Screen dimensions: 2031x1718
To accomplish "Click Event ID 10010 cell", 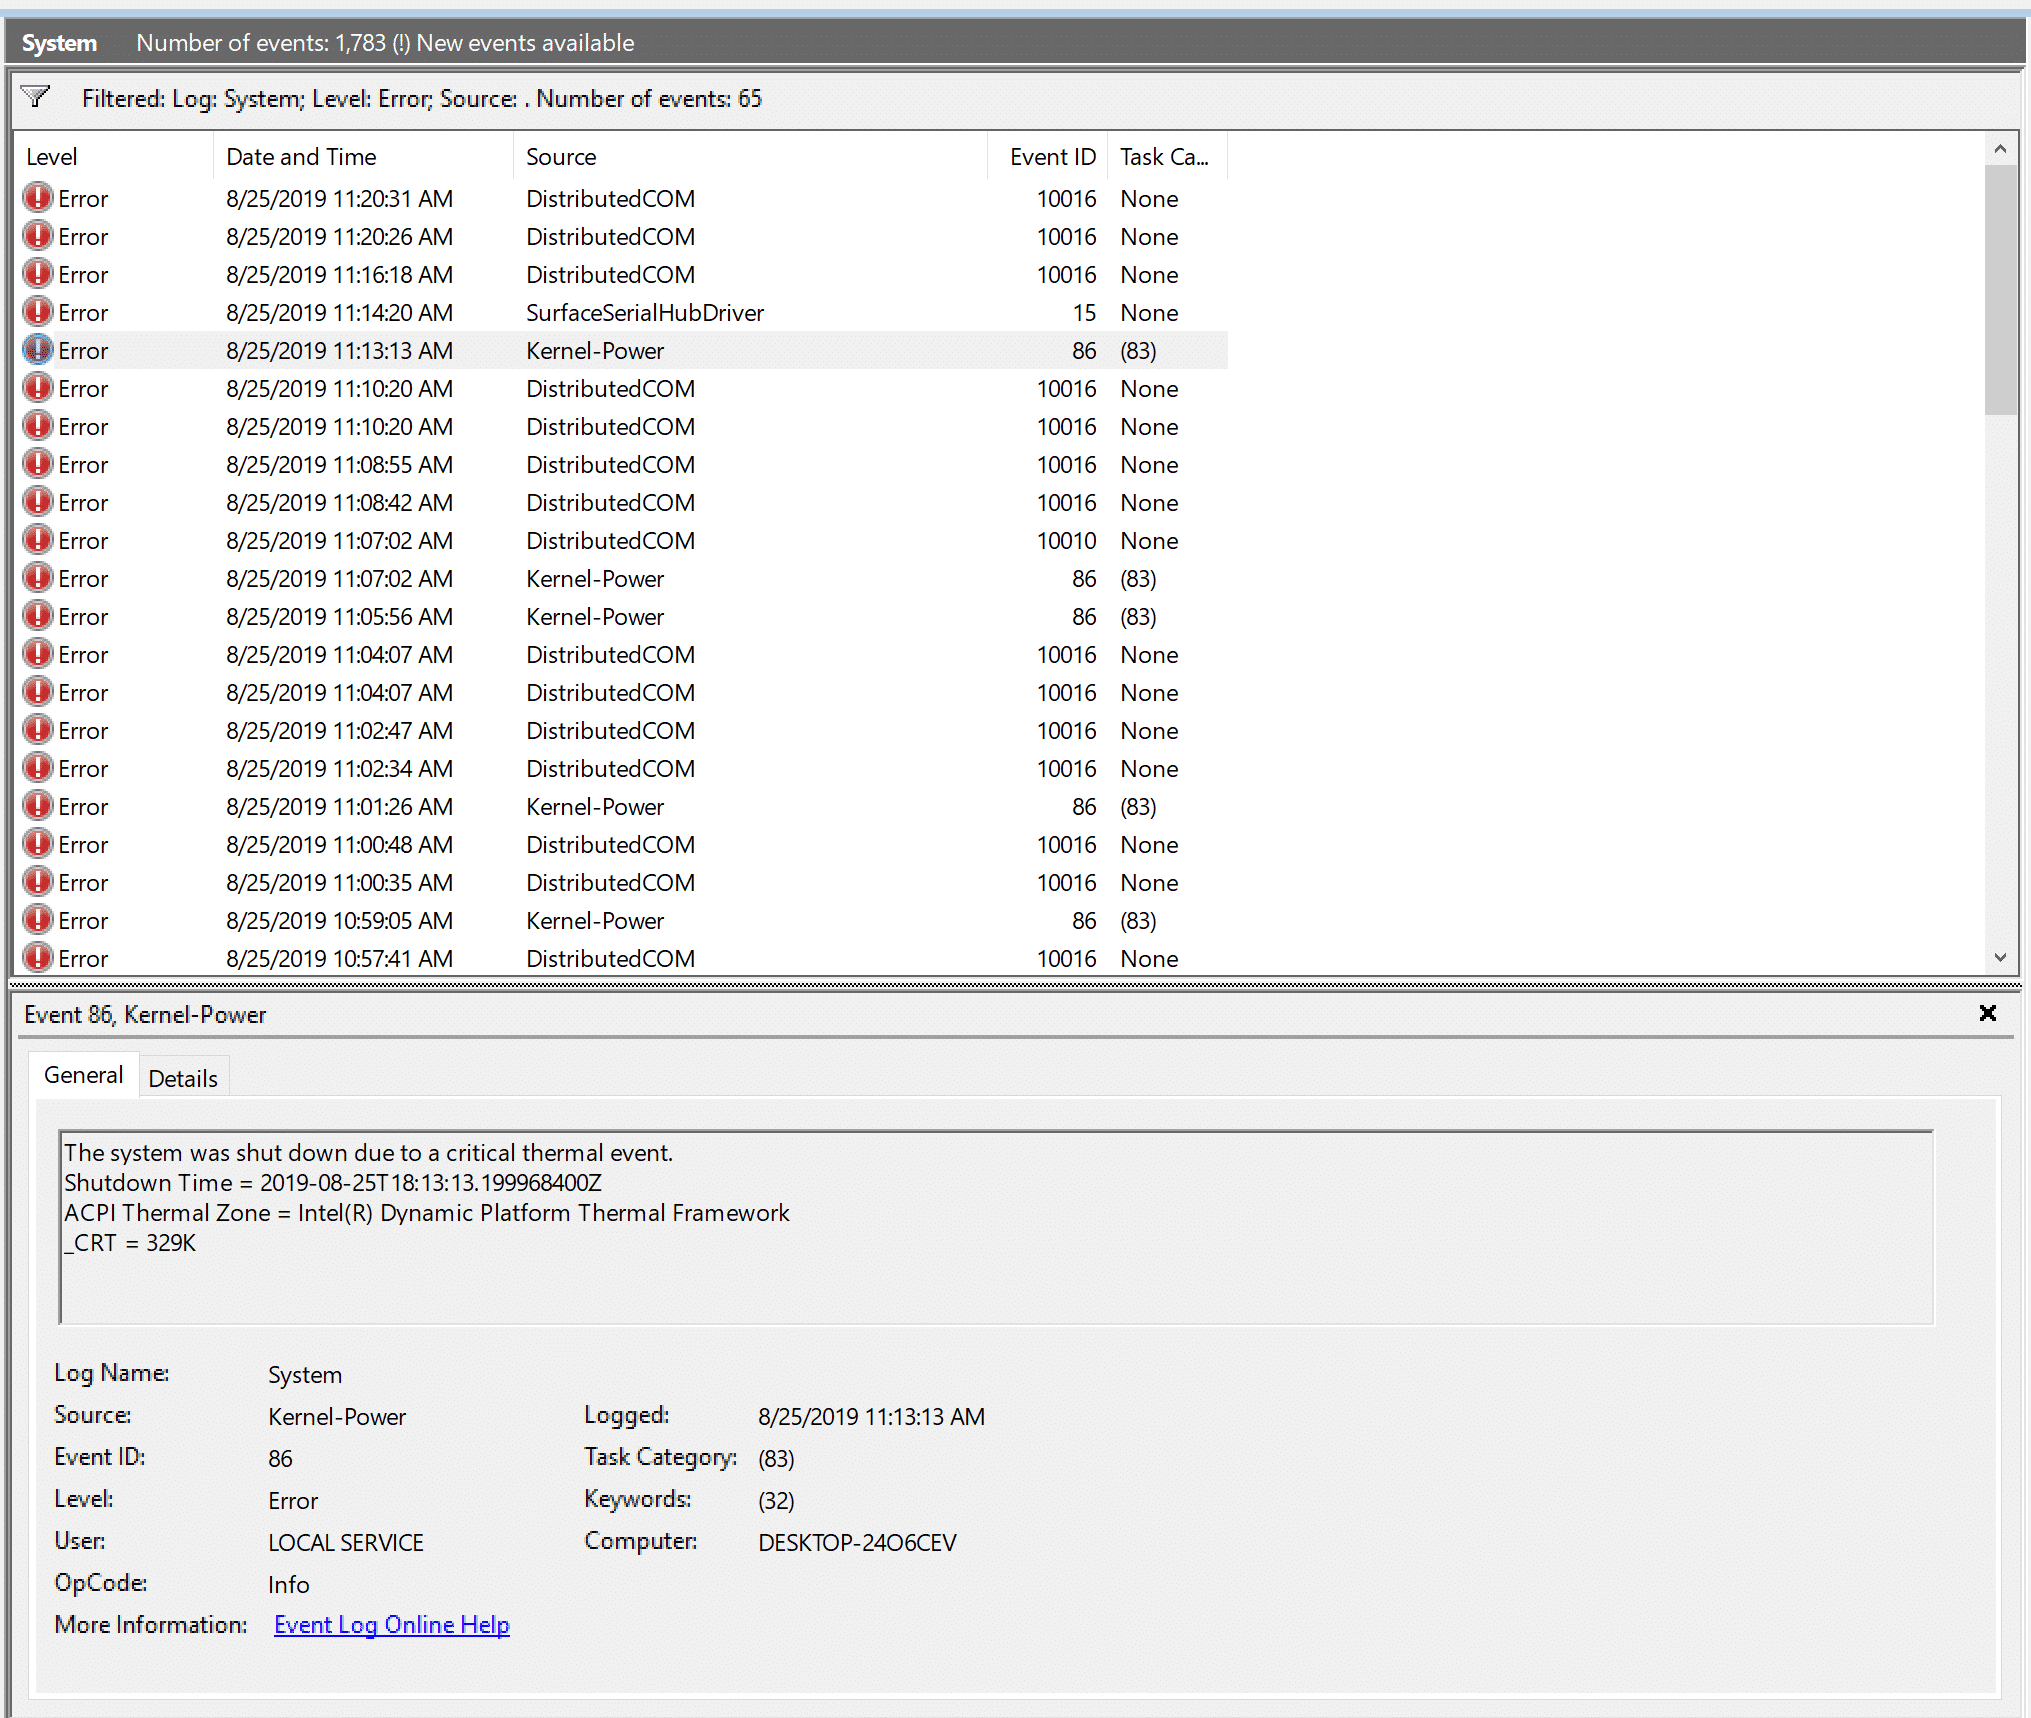I will [1066, 541].
